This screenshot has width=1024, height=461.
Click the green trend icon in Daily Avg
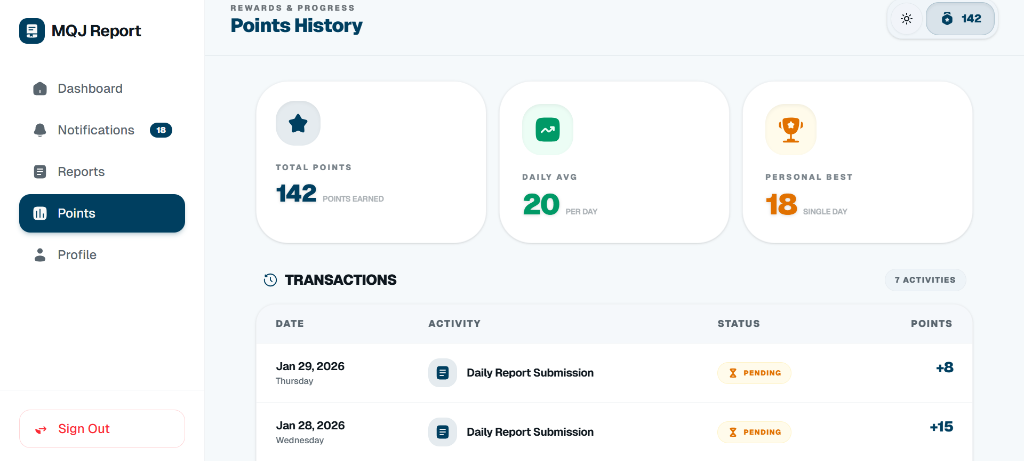pos(547,130)
